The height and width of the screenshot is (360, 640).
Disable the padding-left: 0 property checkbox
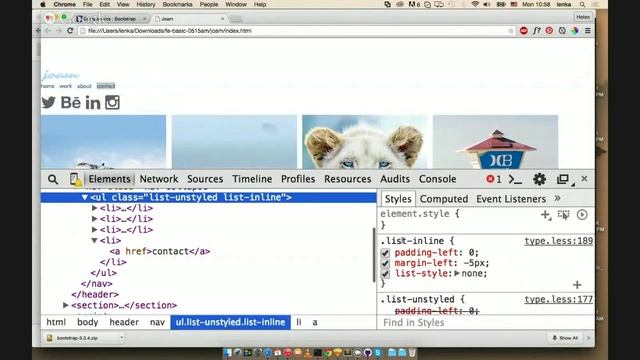[385, 253]
